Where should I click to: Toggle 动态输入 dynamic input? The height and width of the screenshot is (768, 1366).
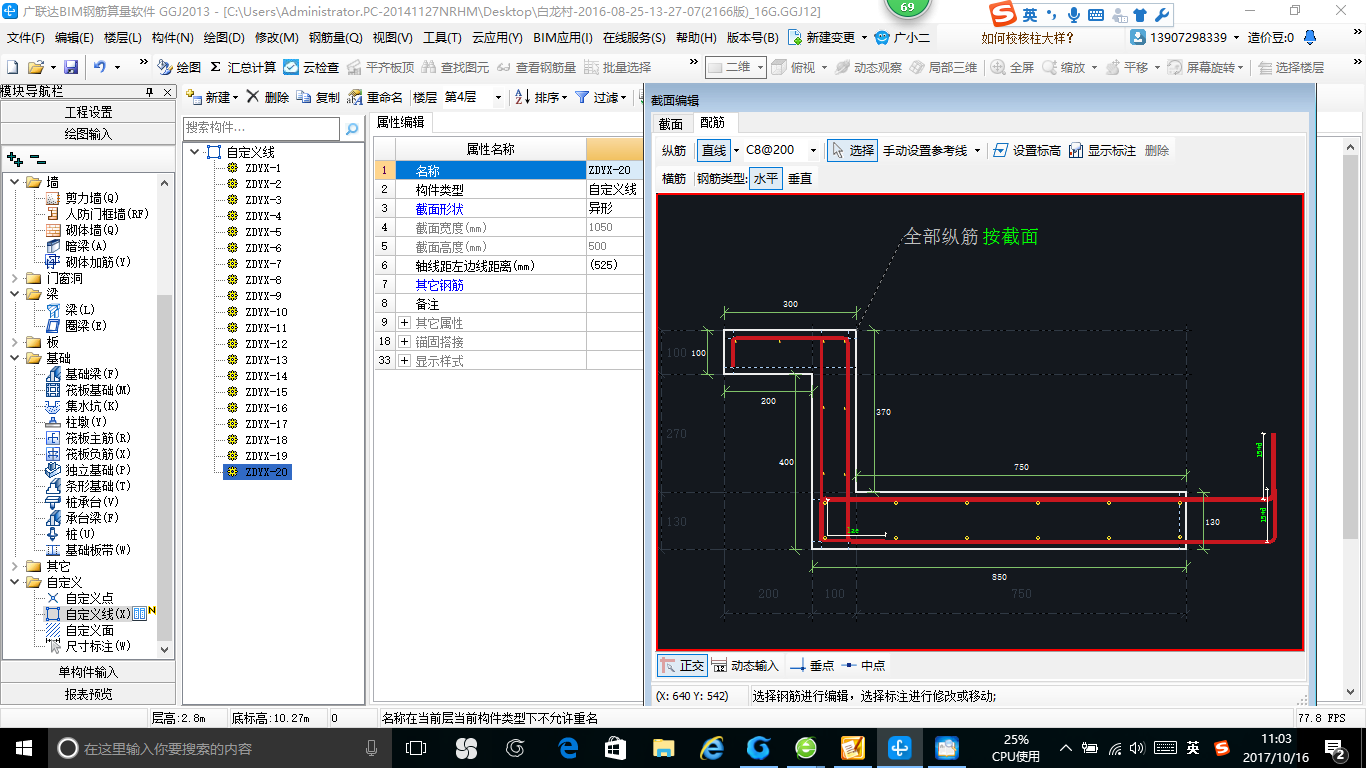(745, 665)
